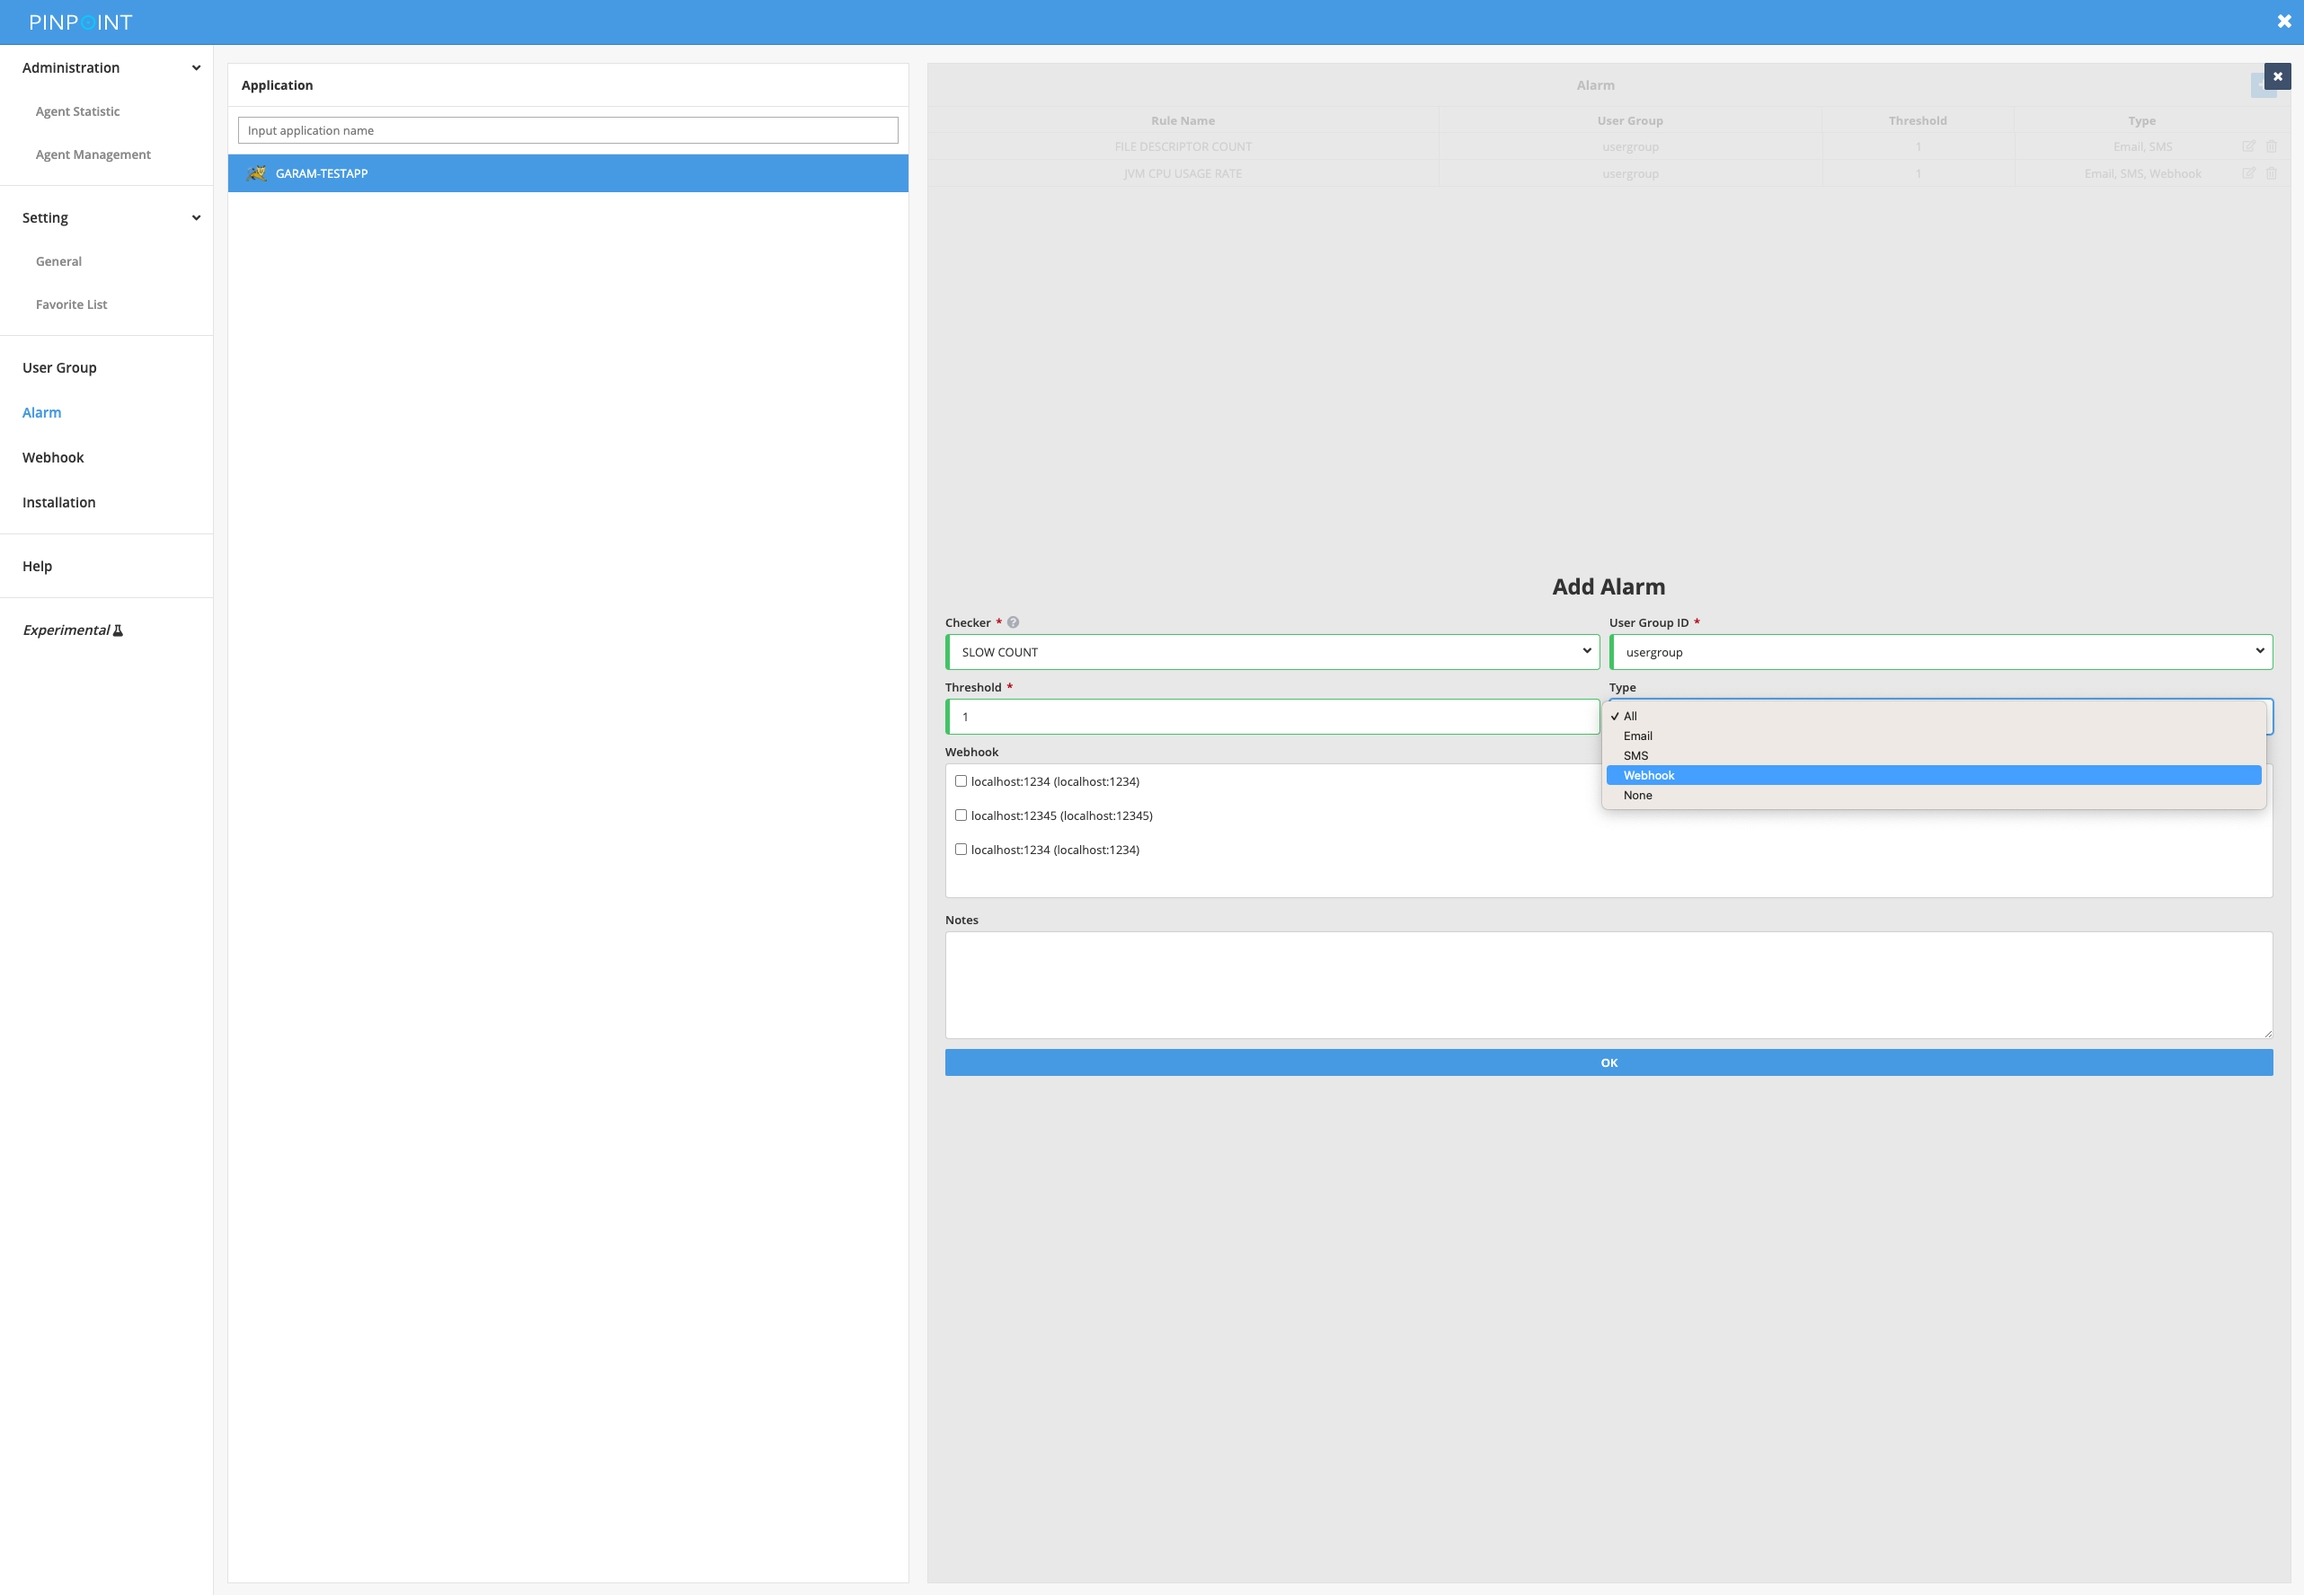
Task: Click edit icon for JVM CPU USAGE RATE
Action: coord(2248,173)
